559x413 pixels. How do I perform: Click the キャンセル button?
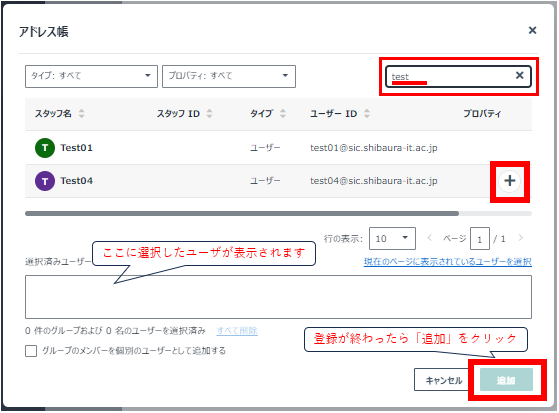[443, 380]
